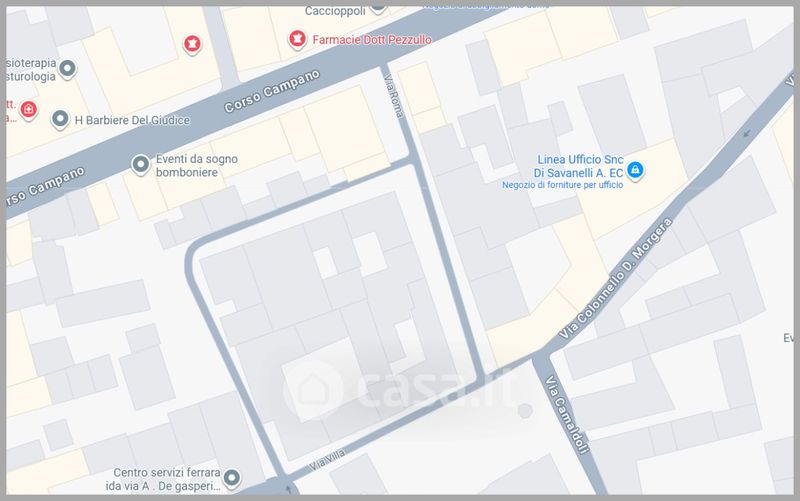Viewport: 800px width, 501px height.
Task: Click the fisioterapia location pin
Action: click(67, 69)
